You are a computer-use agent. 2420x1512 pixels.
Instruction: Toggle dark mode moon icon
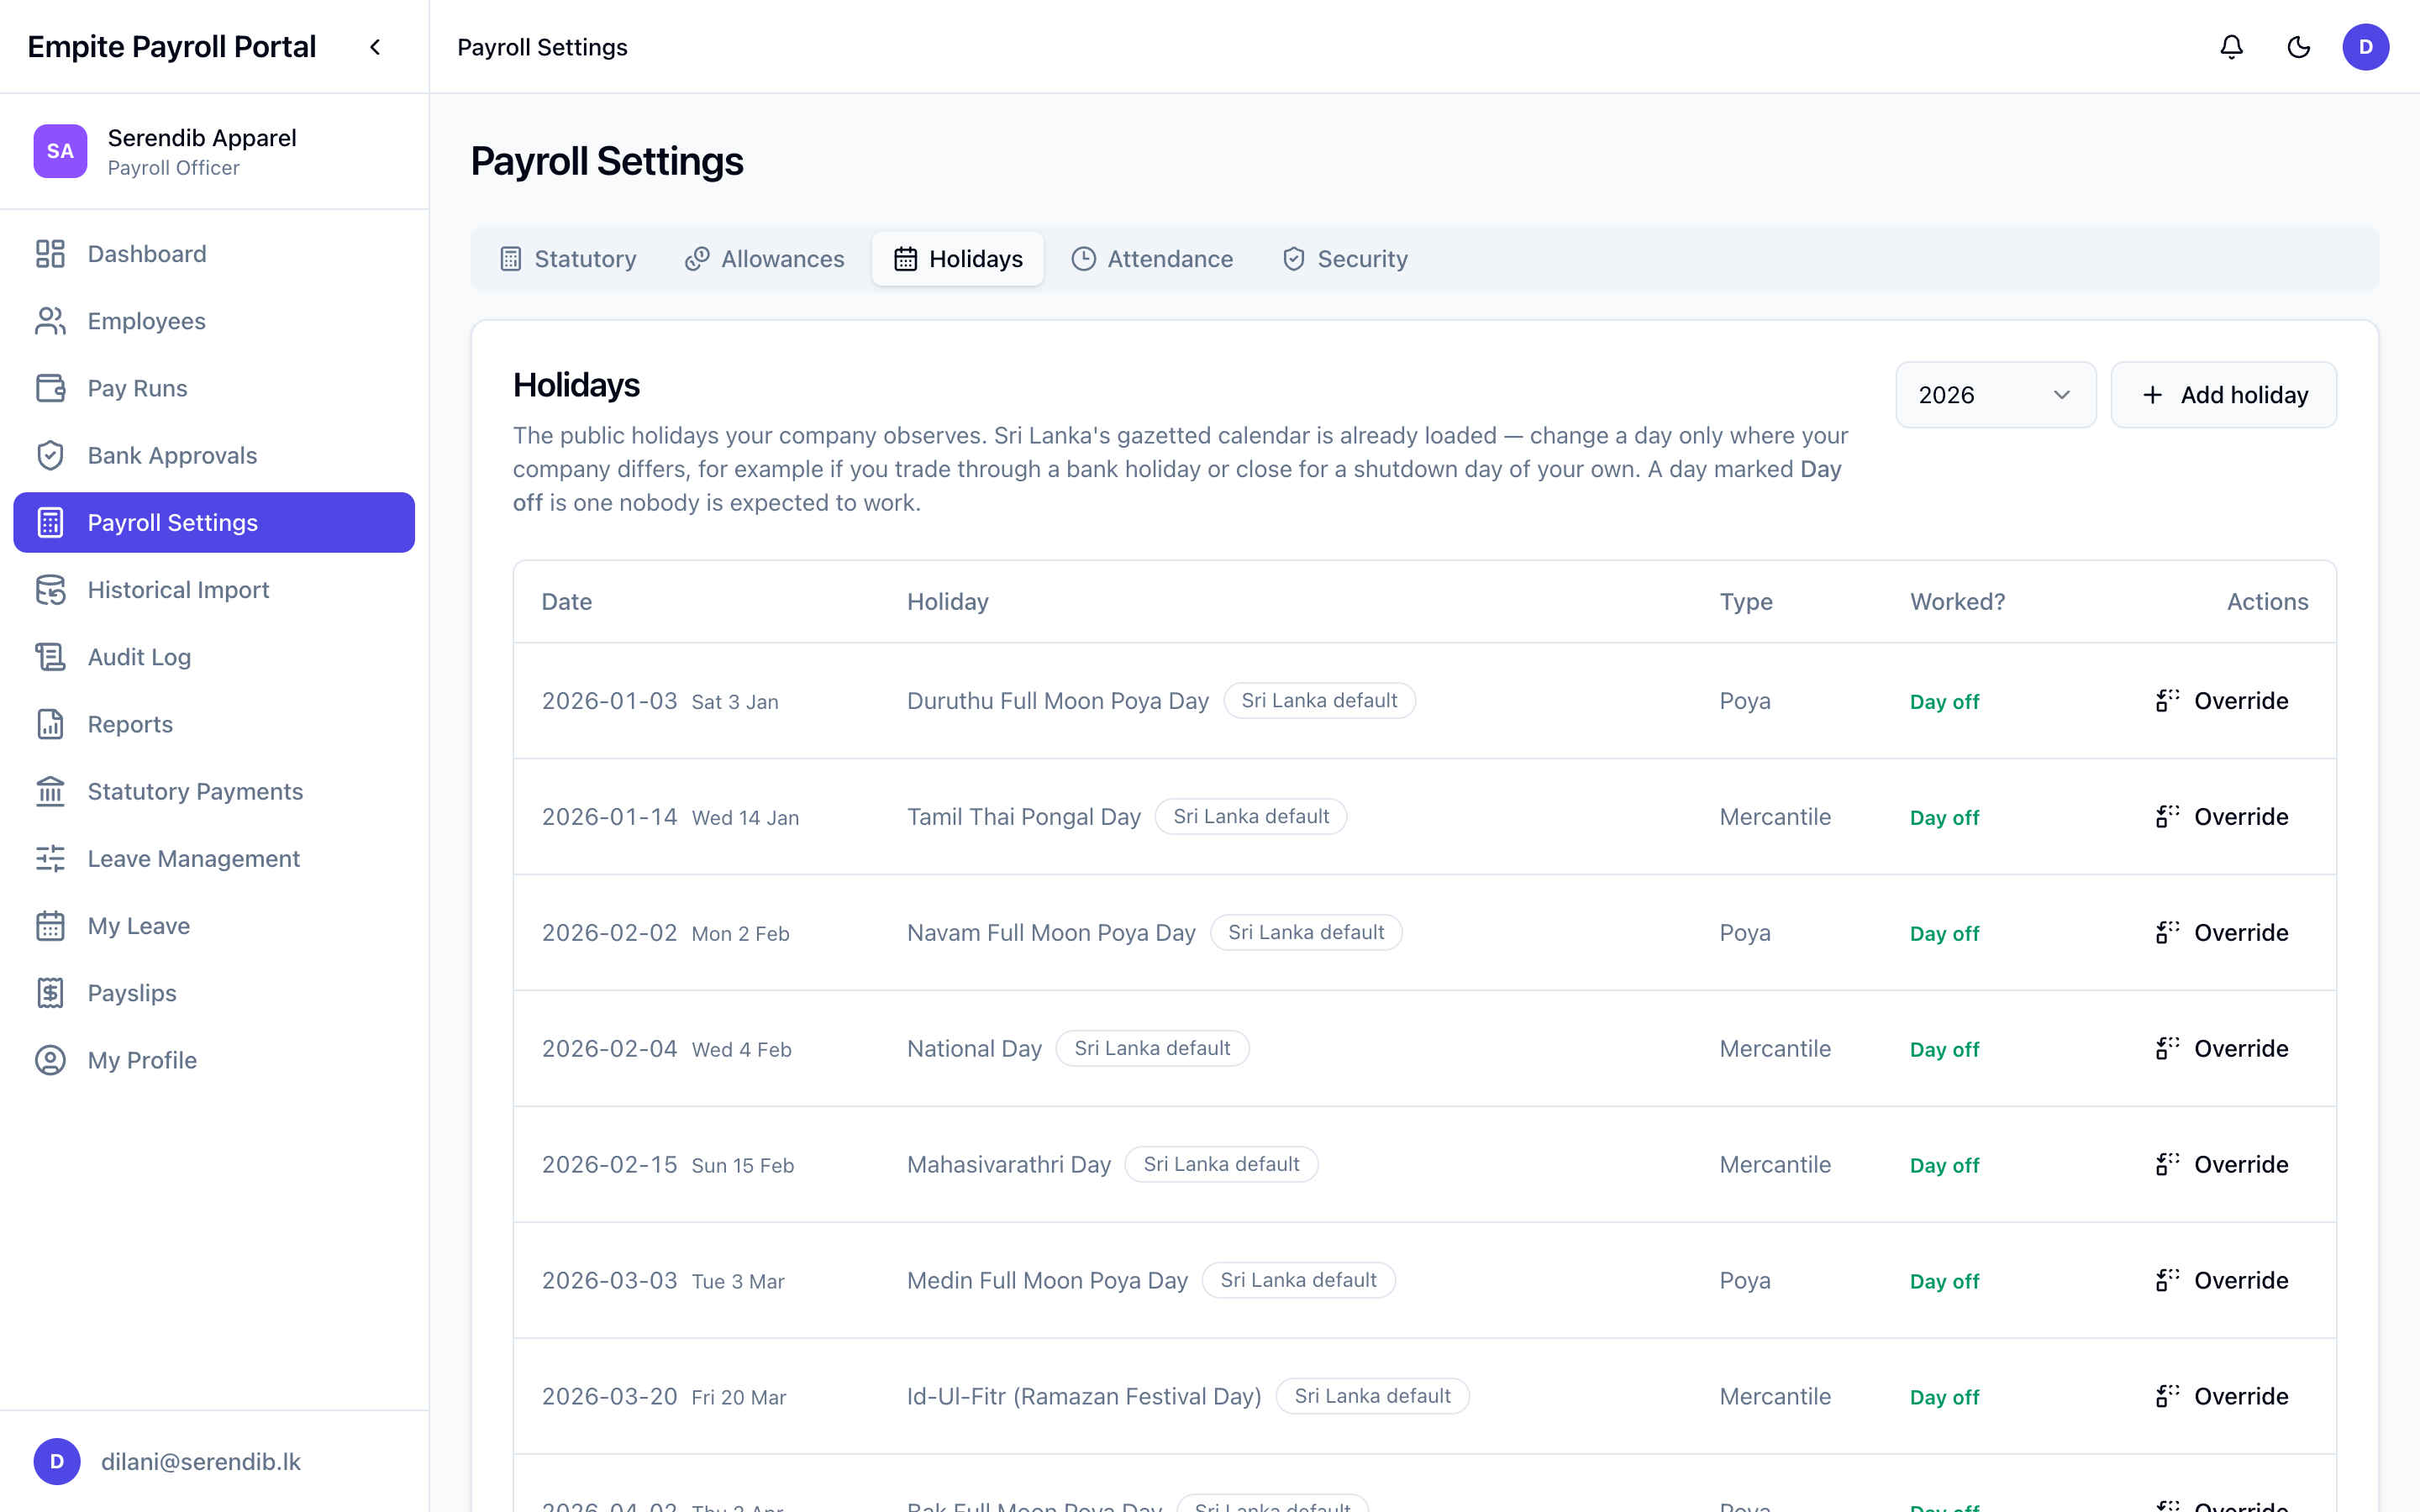[2298, 47]
